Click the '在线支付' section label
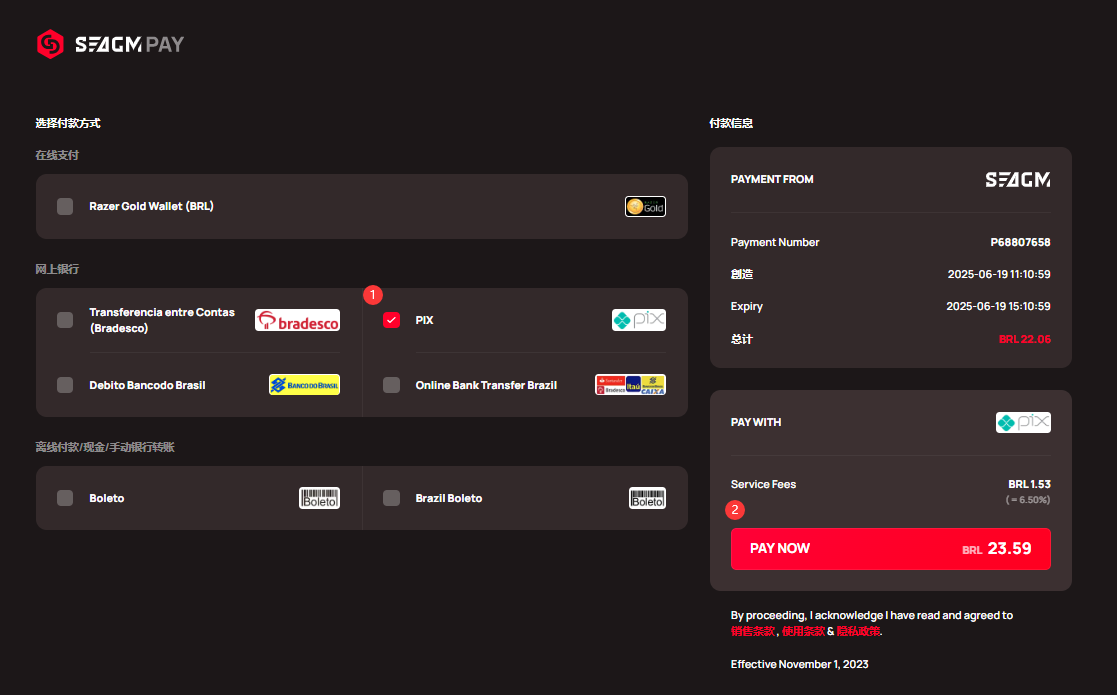 57,155
